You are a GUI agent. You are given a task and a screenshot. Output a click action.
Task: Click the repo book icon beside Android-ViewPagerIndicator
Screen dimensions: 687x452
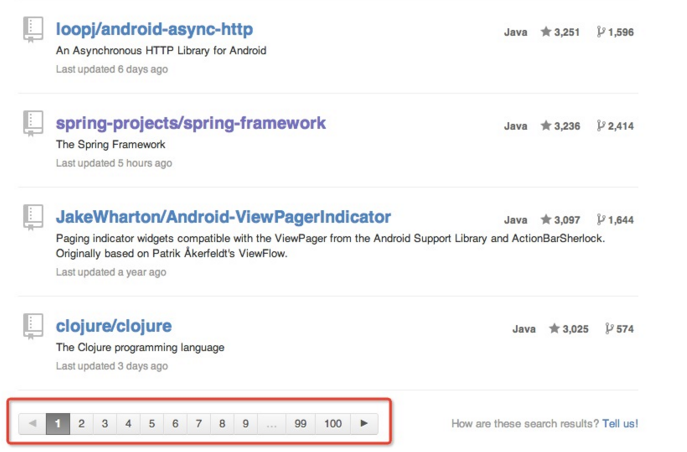coord(33,217)
